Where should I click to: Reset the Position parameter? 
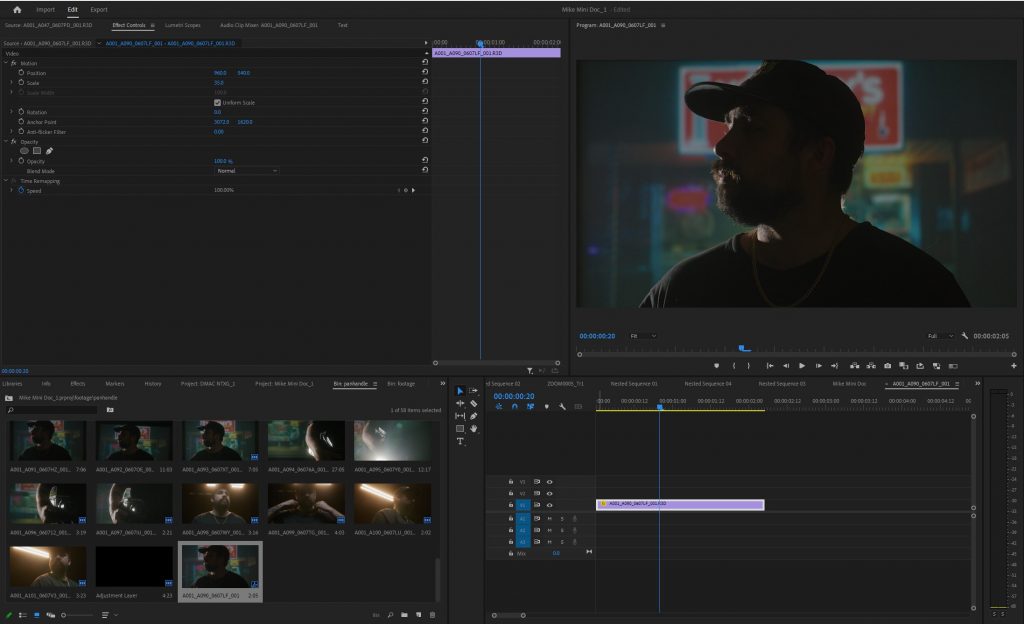(425, 72)
